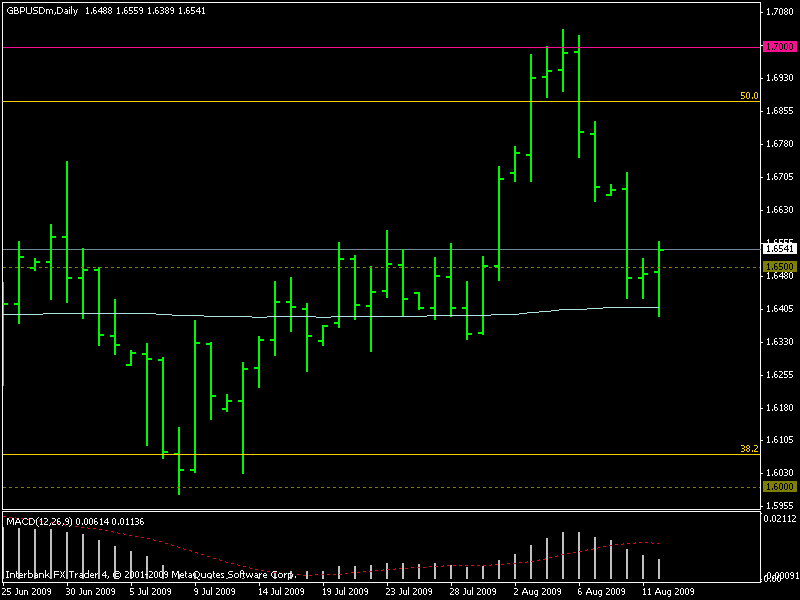800x600 pixels.
Task: Click the 14 Jul 2009 date label
Action: tap(281, 591)
